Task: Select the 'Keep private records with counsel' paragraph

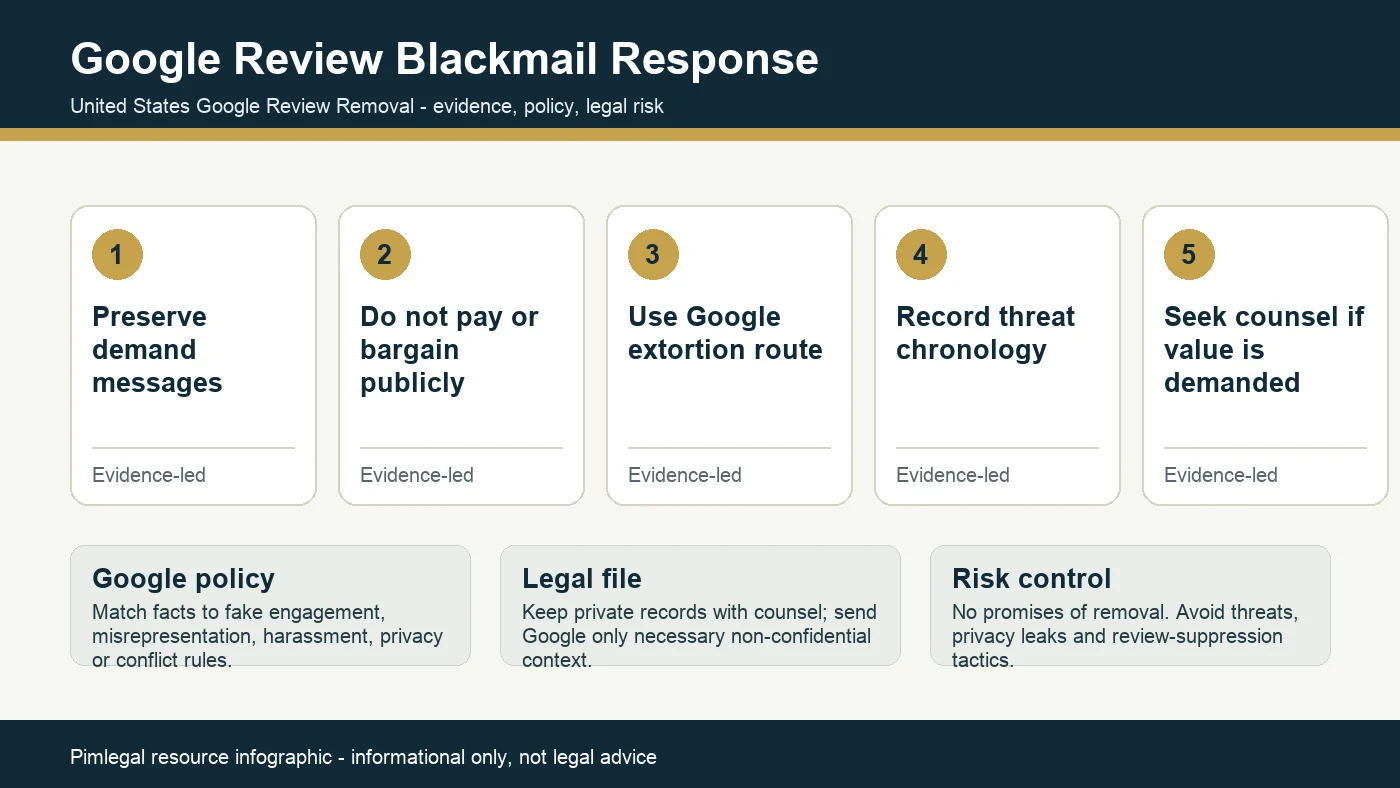Action: (x=699, y=636)
